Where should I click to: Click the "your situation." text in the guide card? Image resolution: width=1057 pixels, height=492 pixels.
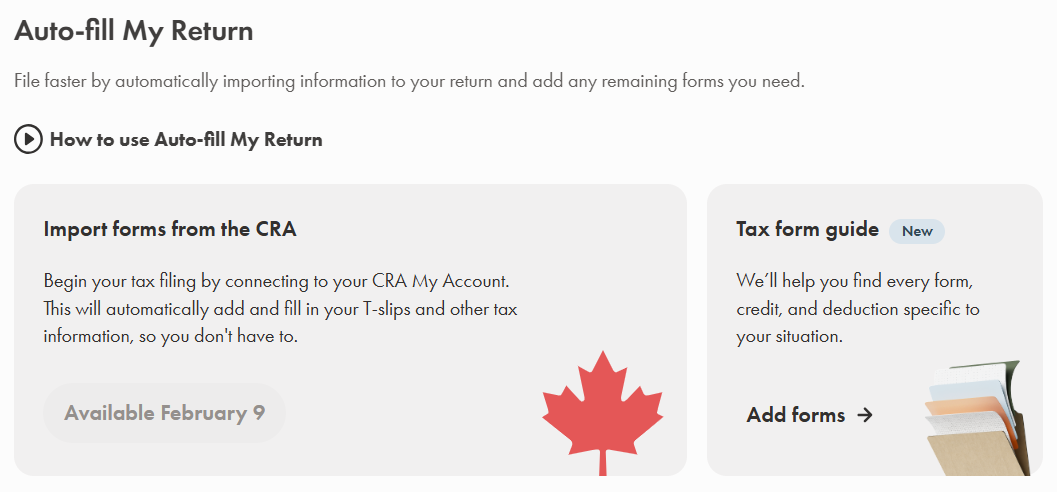coord(789,337)
